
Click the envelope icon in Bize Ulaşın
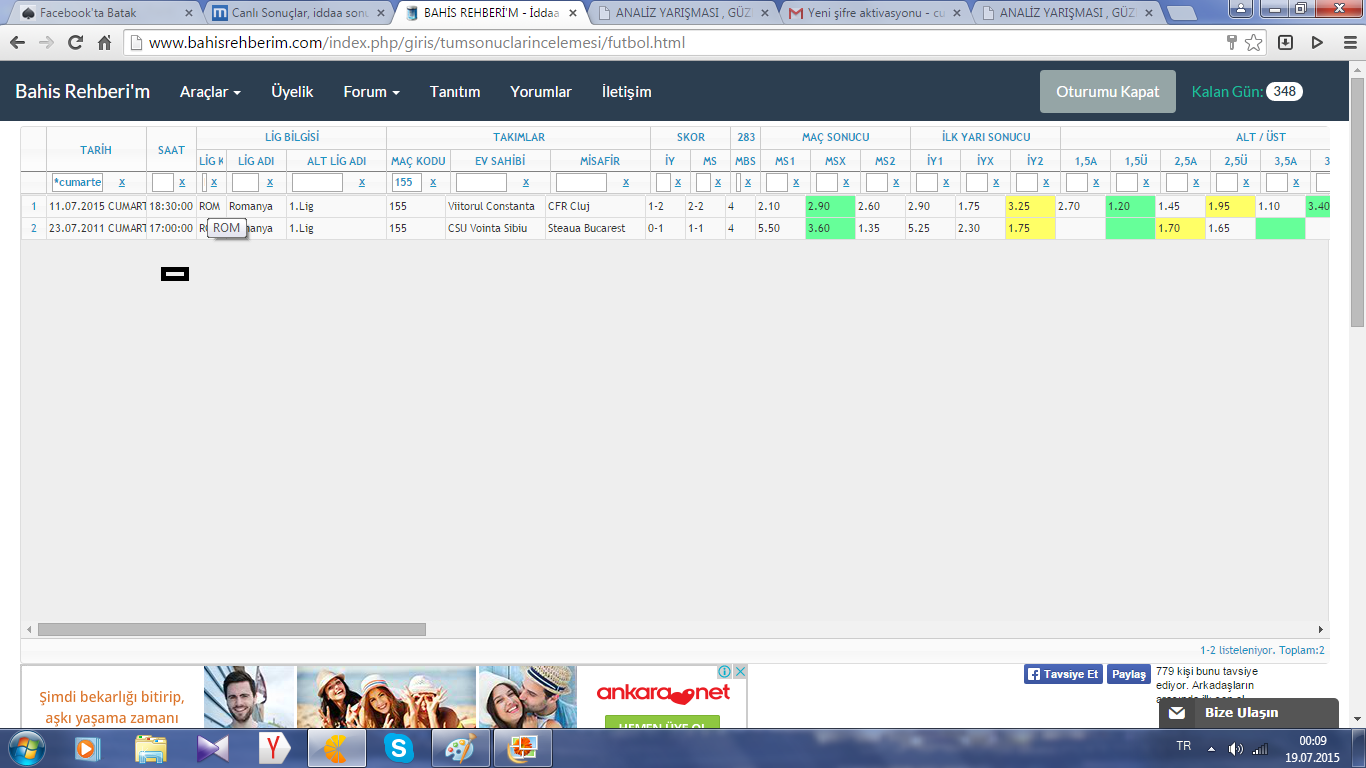(1177, 713)
